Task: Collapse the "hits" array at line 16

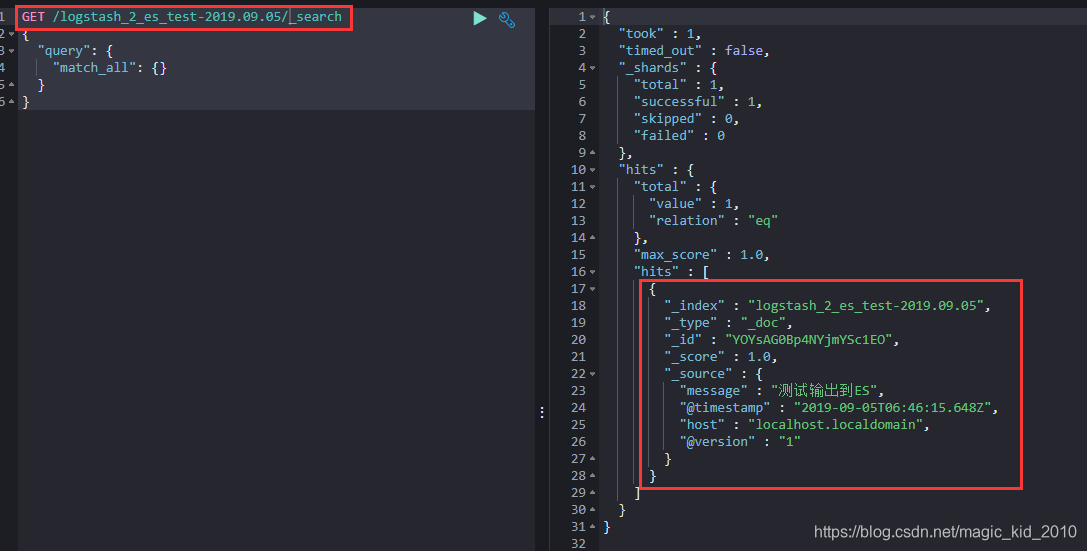Action: (593, 272)
